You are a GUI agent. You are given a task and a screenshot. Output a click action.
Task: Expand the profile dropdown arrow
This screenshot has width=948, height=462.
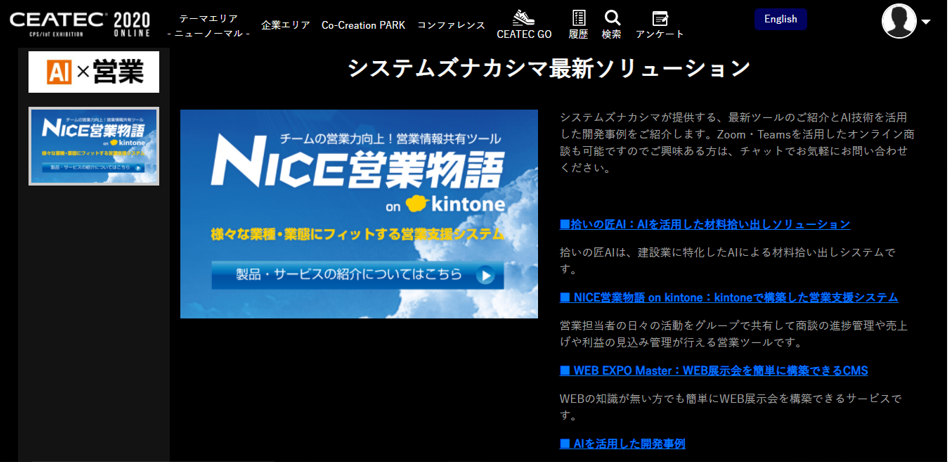tap(926, 22)
